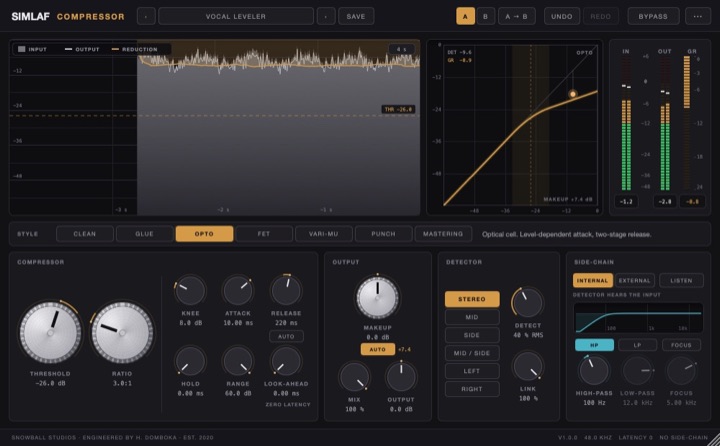
Task: Choose the FET compressor style
Action: coord(264,234)
